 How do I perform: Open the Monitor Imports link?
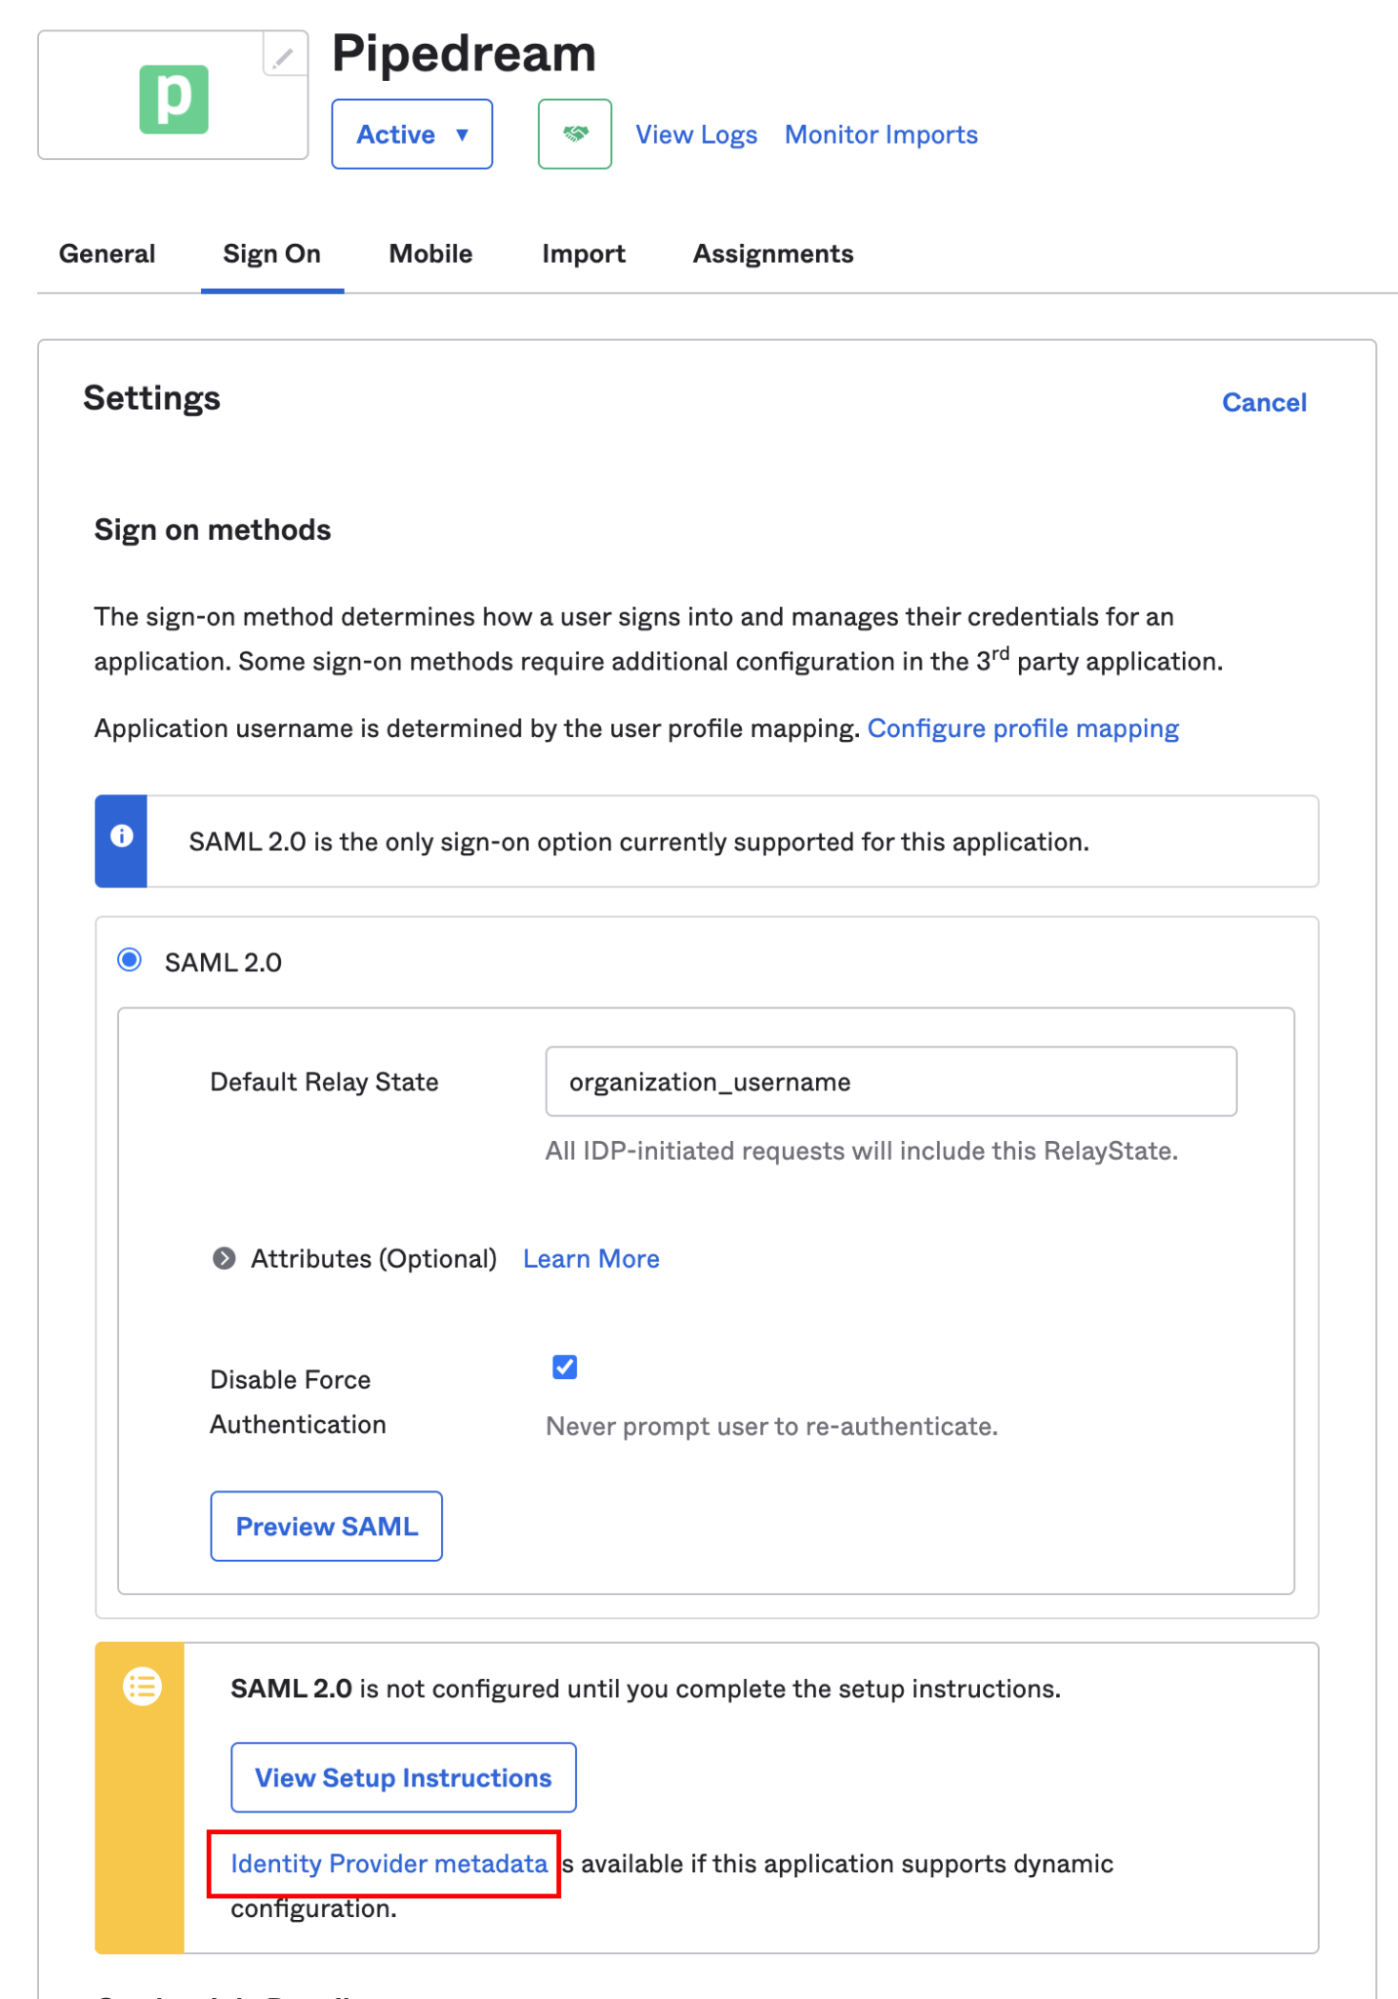880,134
